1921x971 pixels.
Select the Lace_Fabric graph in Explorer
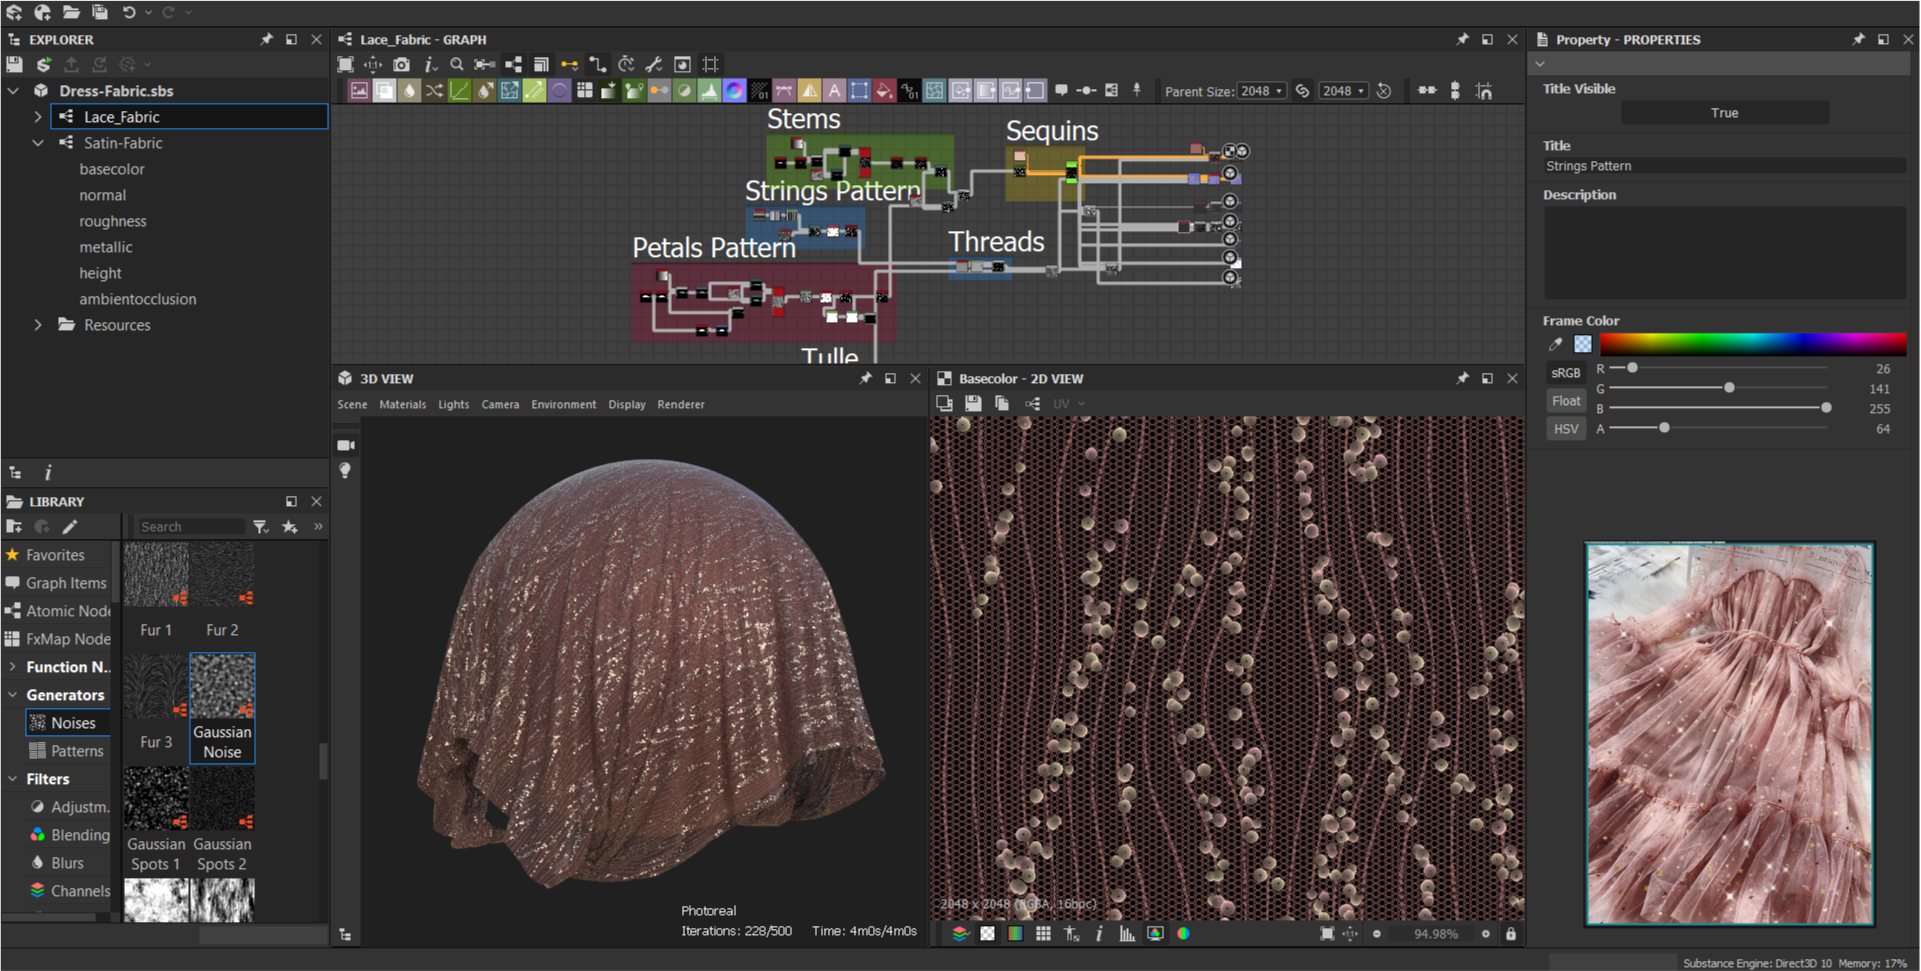[189, 117]
